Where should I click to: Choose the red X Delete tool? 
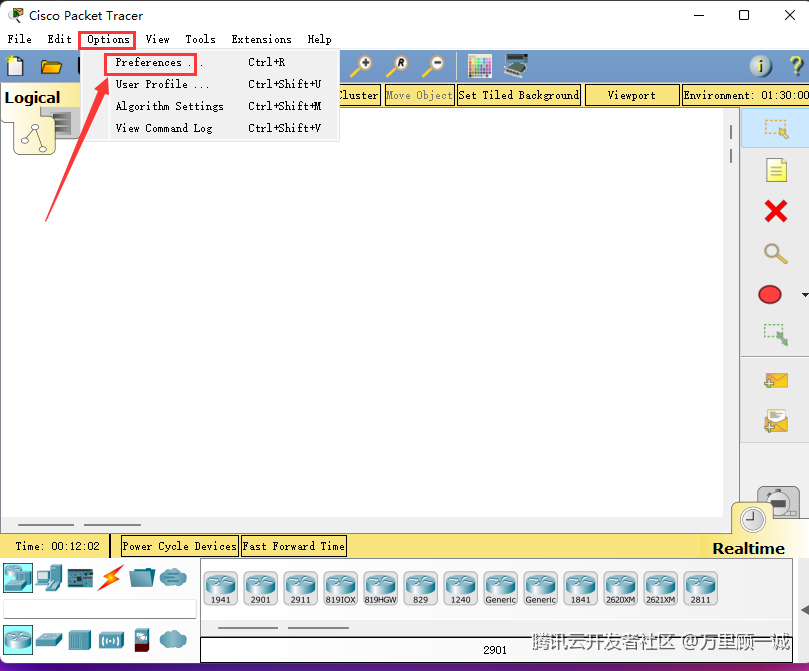tap(775, 211)
